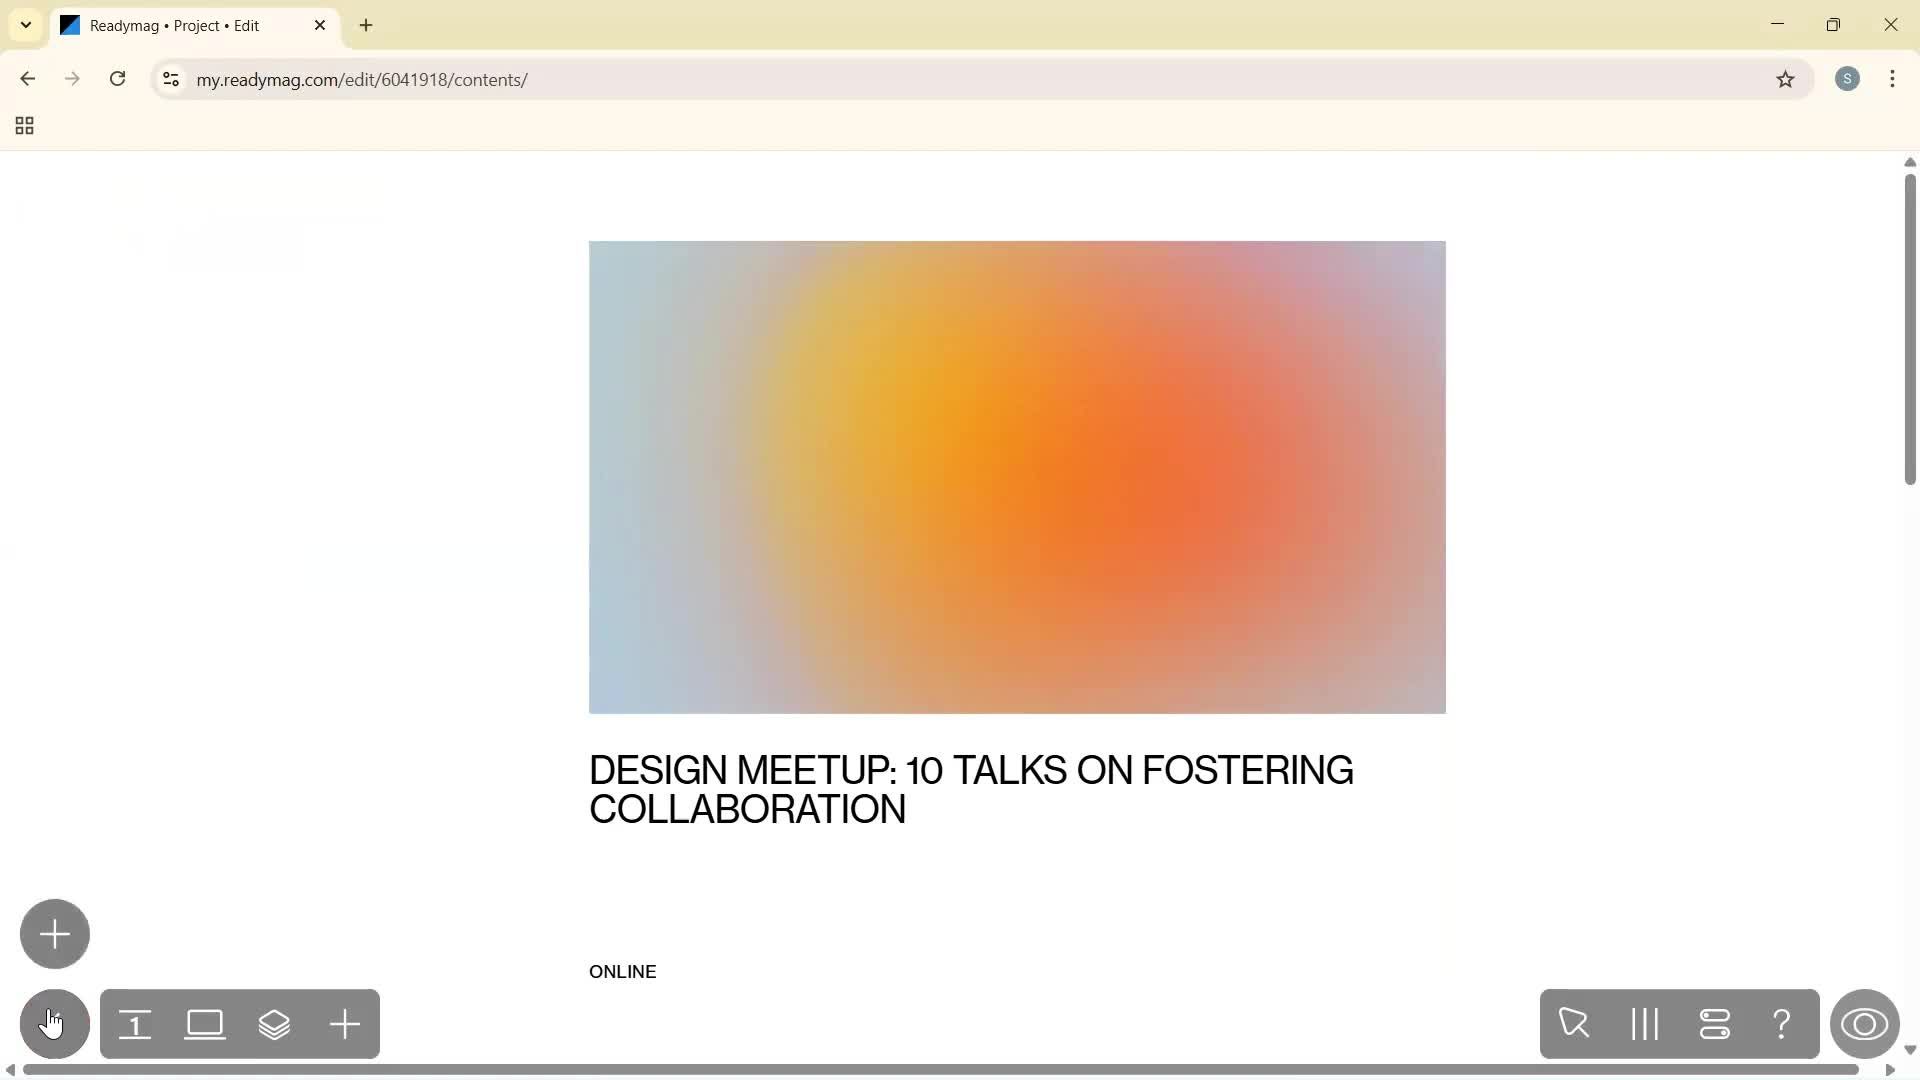
Task: Click the hand tool button
Action: 54,1024
